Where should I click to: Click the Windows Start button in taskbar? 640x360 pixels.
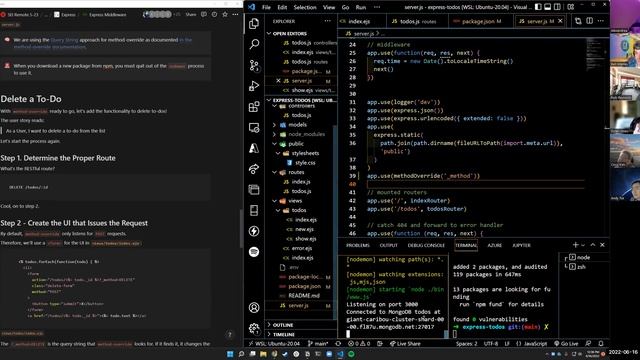tap(230, 354)
